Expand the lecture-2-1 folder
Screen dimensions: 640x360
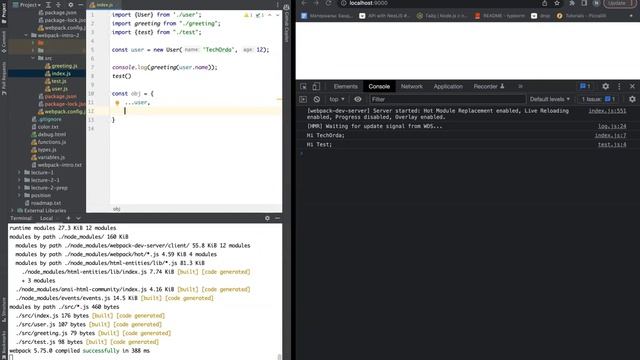pyautogui.click(x=19, y=180)
